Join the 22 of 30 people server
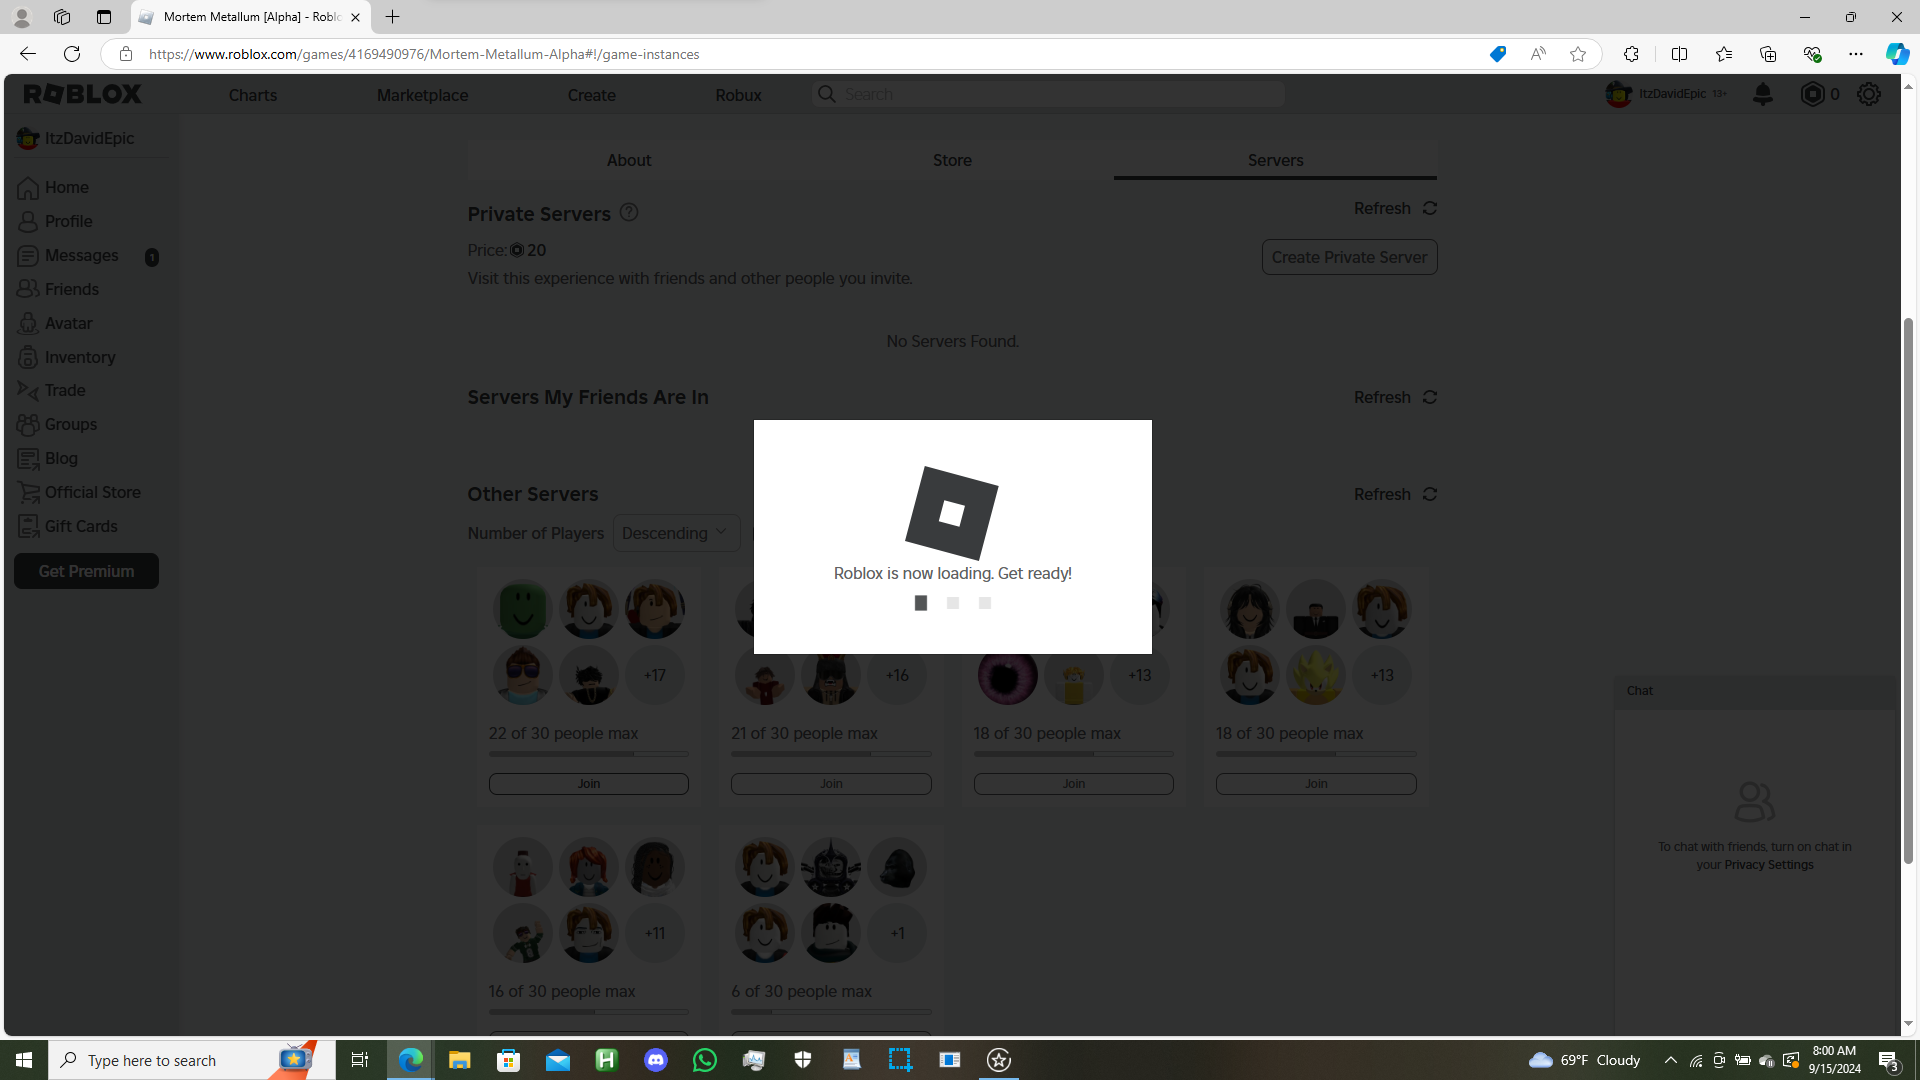Viewport: 1920px width, 1080px height. (x=589, y=784)
